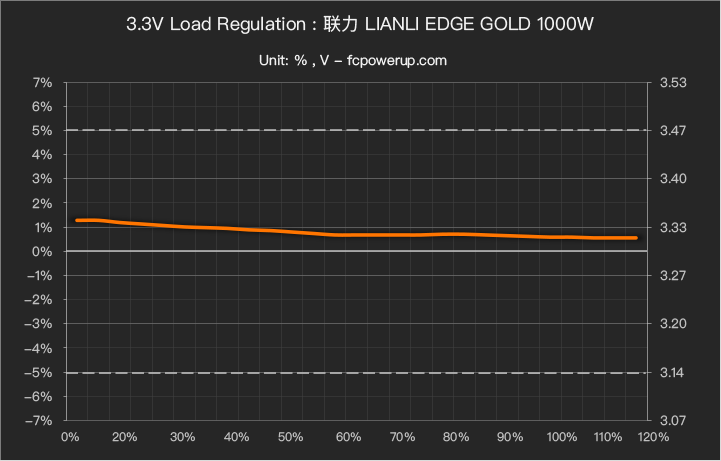Click the '50%' load axis label
This screenshot has height=461, width=721.
point(290,437)
